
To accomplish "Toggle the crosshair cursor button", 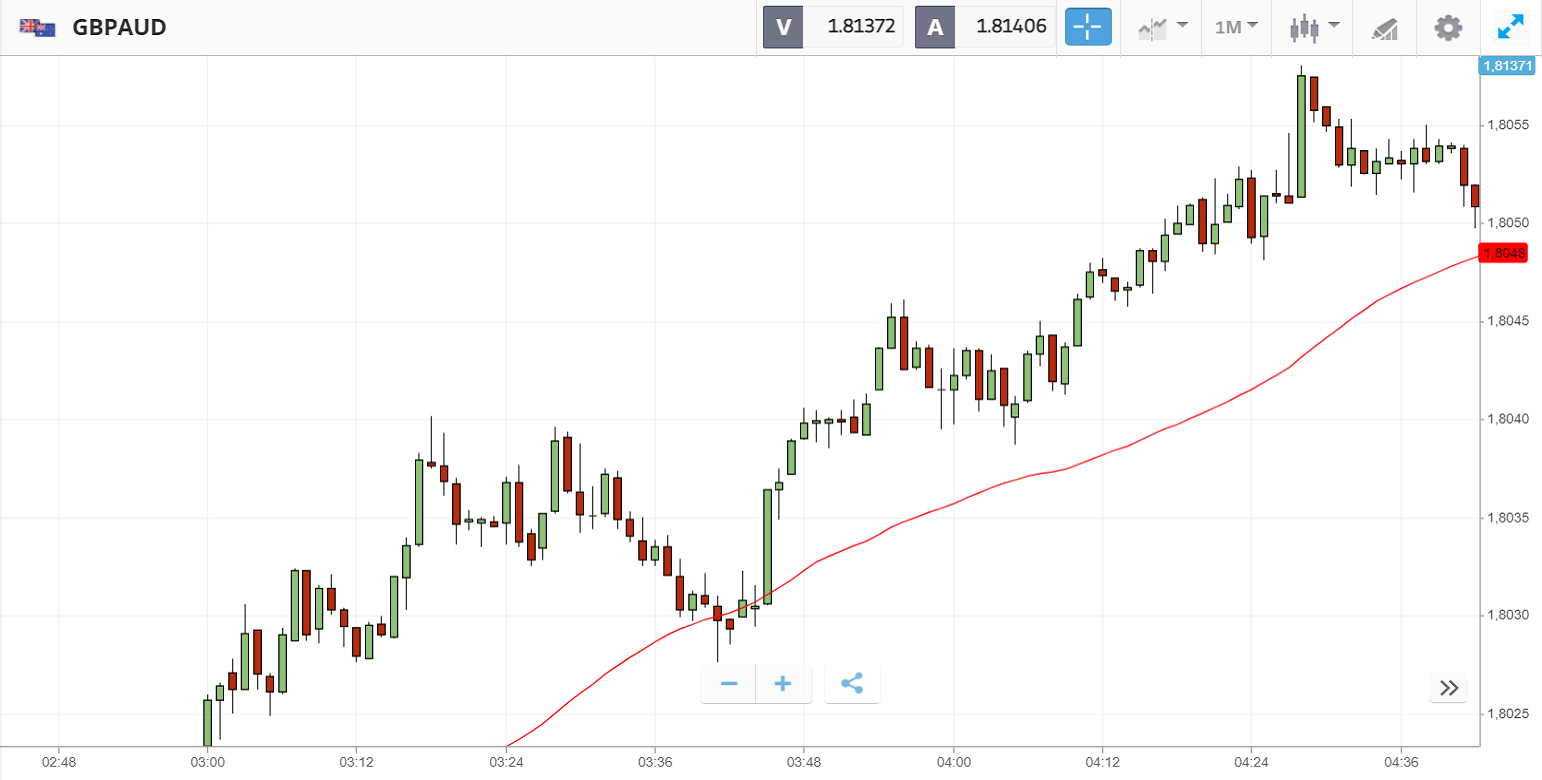I will [x=1088, y=27].
